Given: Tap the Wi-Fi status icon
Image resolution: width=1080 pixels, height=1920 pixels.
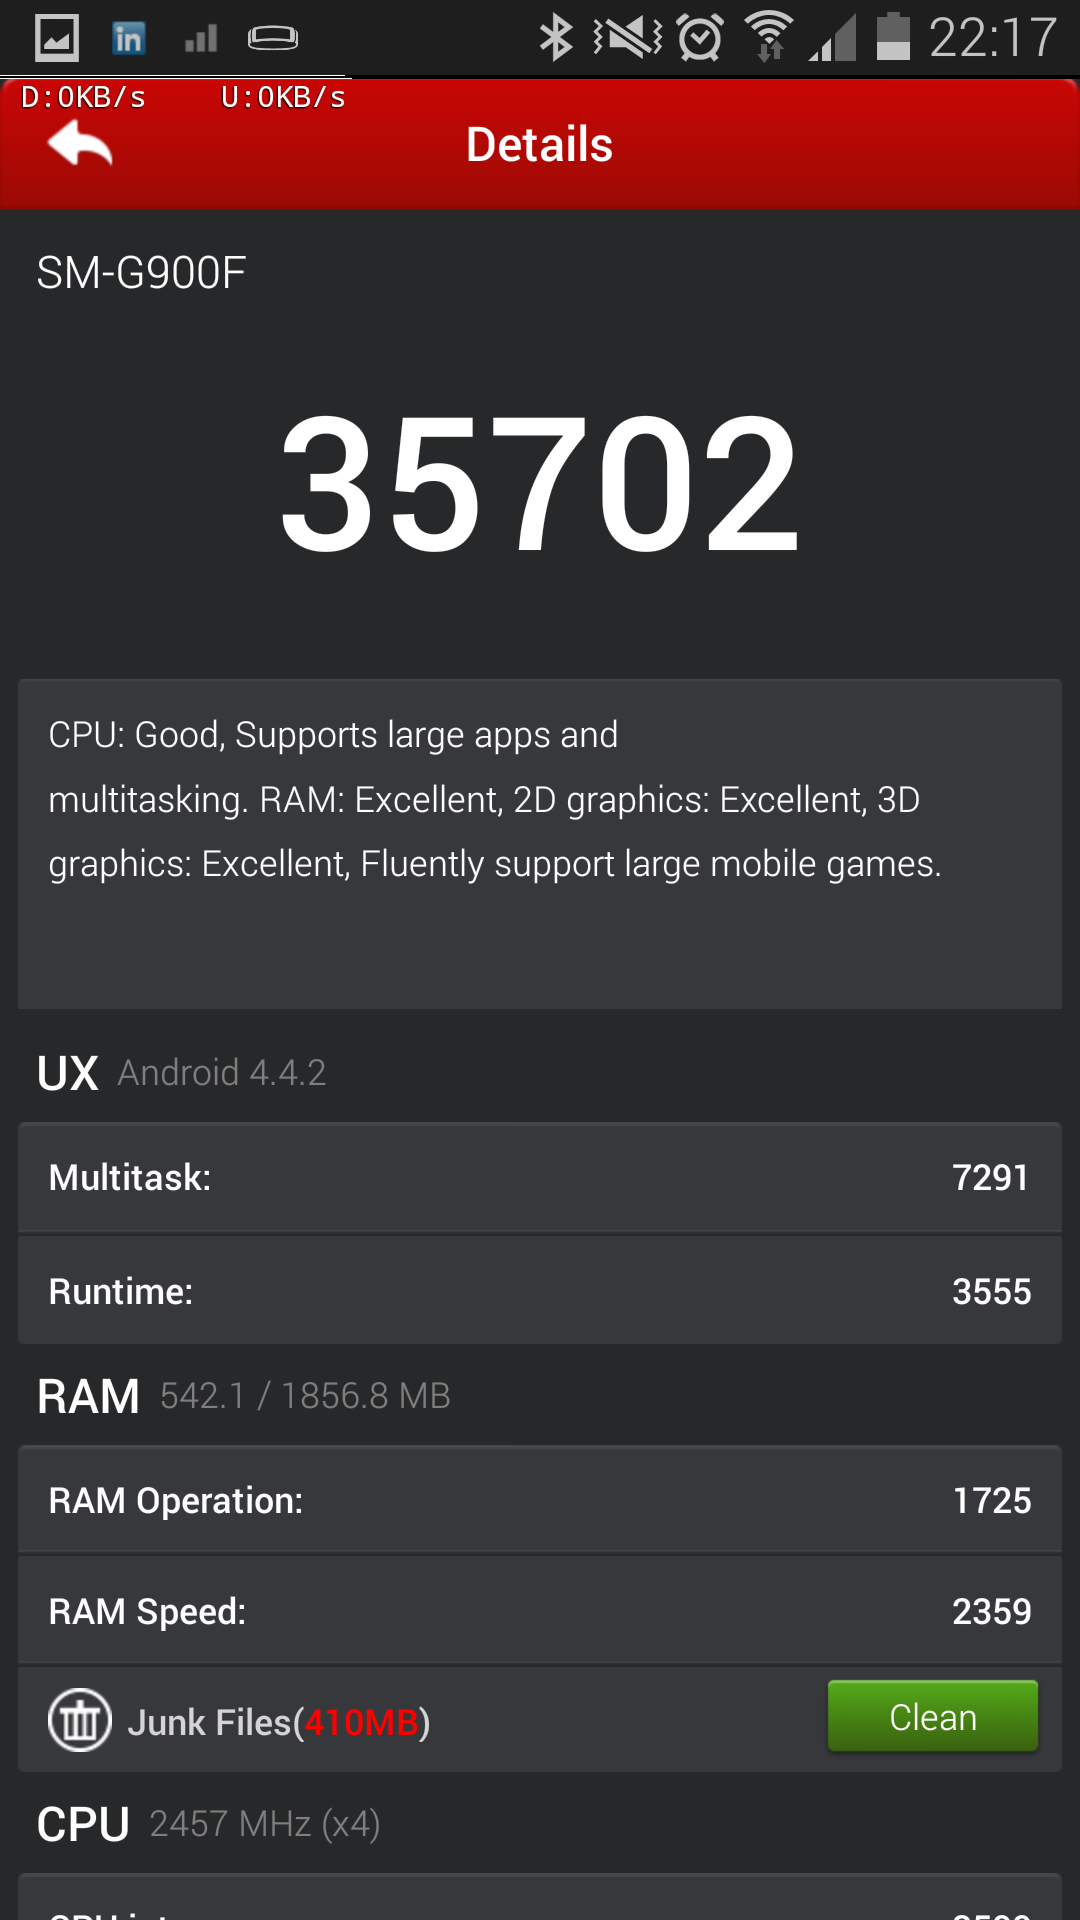Looking at the screenshot, I should tap(769, 38).
